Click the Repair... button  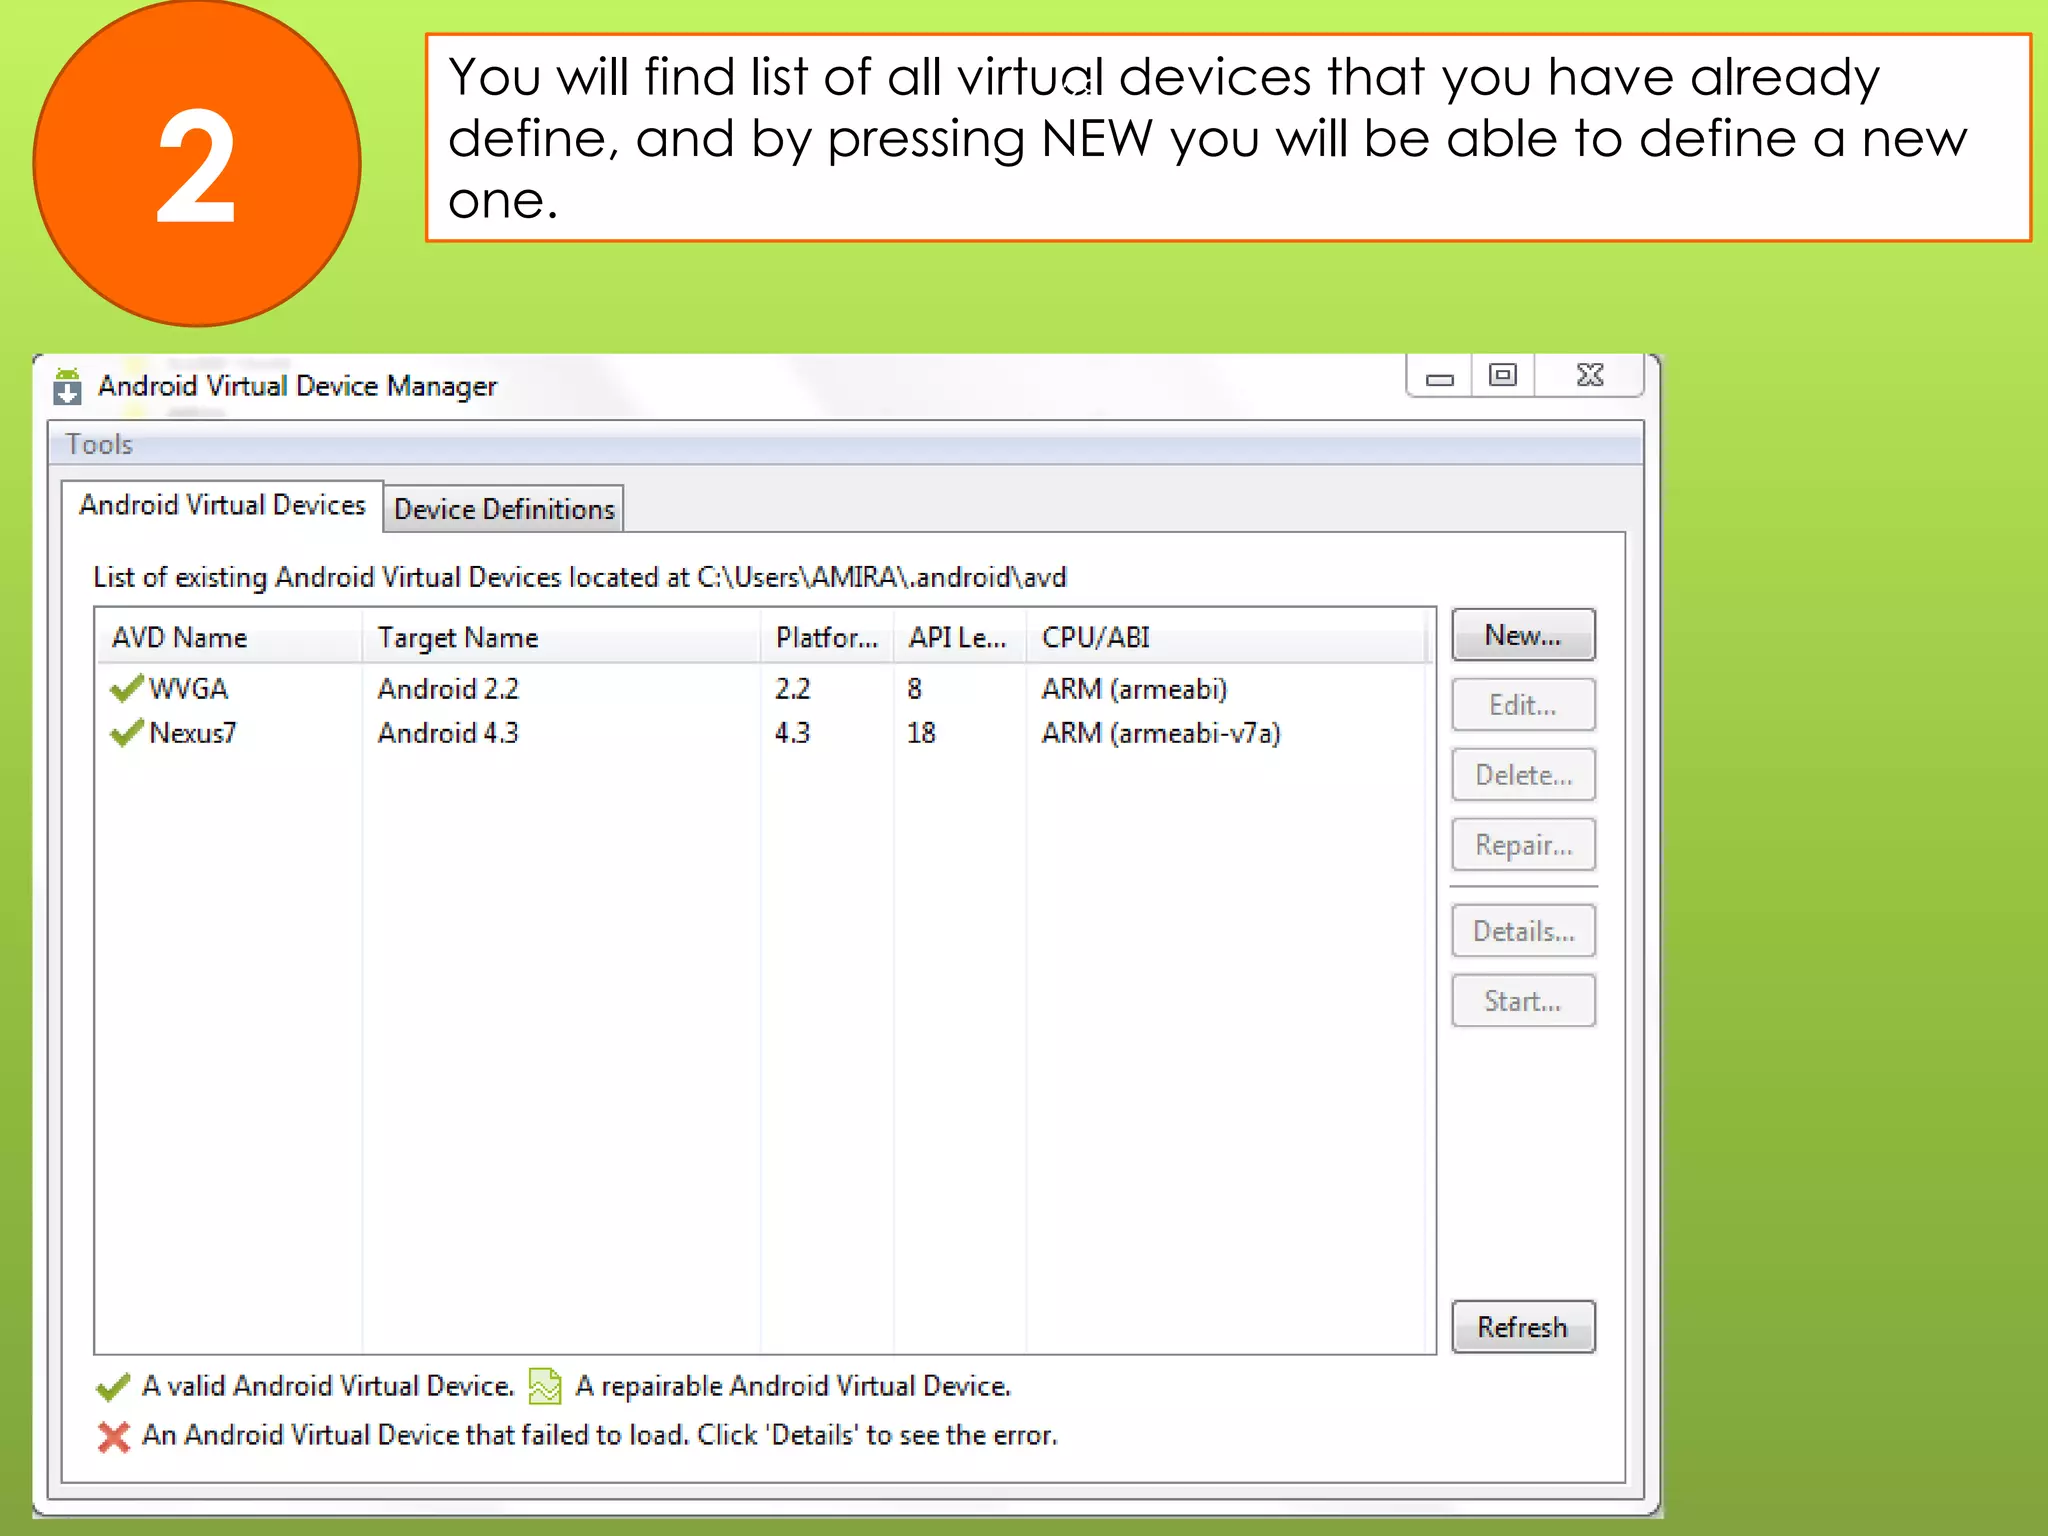click(1523, 845)
